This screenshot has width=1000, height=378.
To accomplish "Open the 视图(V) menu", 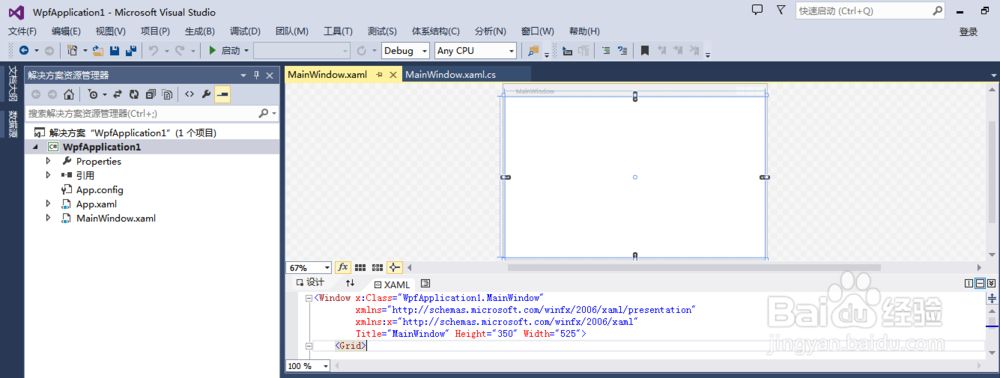I will click(x=110, y=31).
